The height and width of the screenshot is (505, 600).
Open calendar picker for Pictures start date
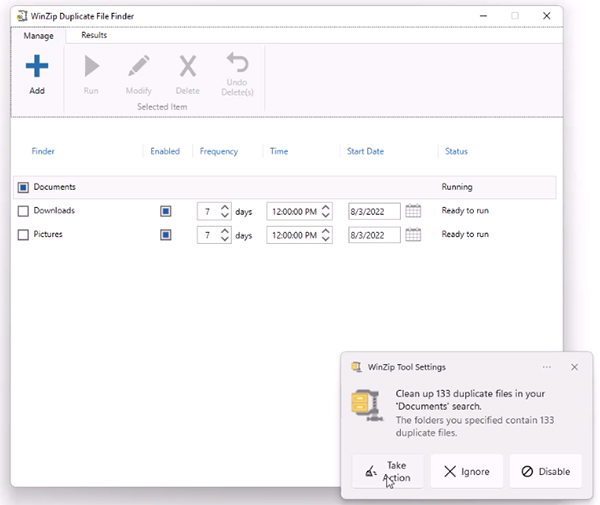(413, 235)
